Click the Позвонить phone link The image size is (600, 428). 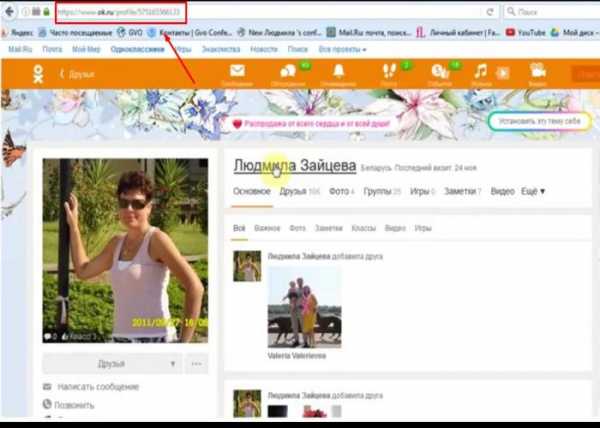(x=74, y=405)
